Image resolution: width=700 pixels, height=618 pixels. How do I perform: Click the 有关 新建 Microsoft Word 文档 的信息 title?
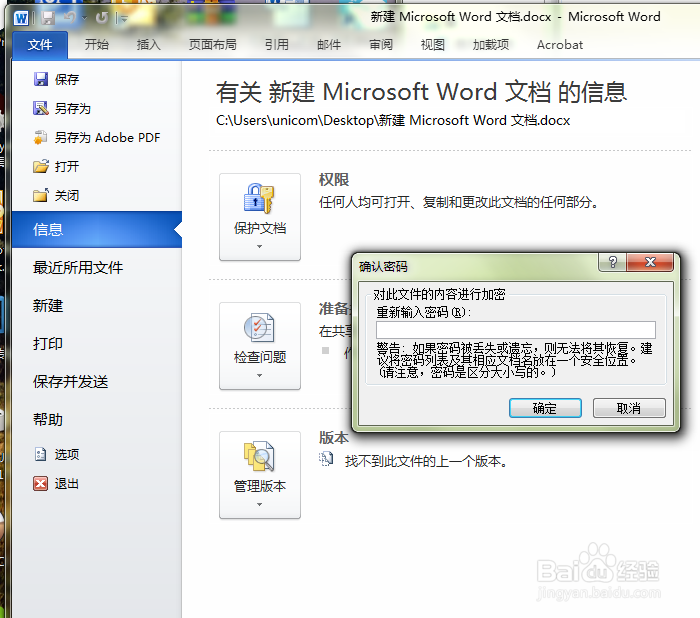click(x=421, y=92)
